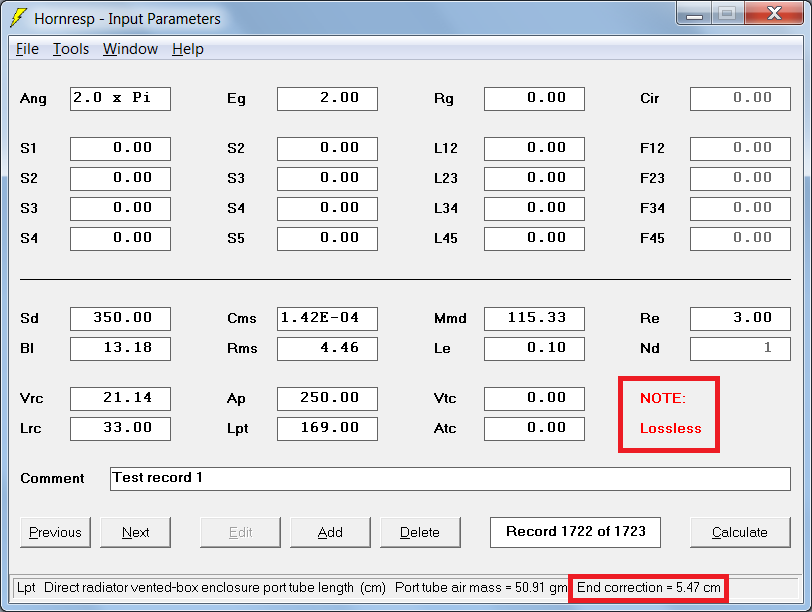Screen dimensions: 812x612
Task: Select the Vrc field showing 21.14
Action: click(x=120, y=399)
